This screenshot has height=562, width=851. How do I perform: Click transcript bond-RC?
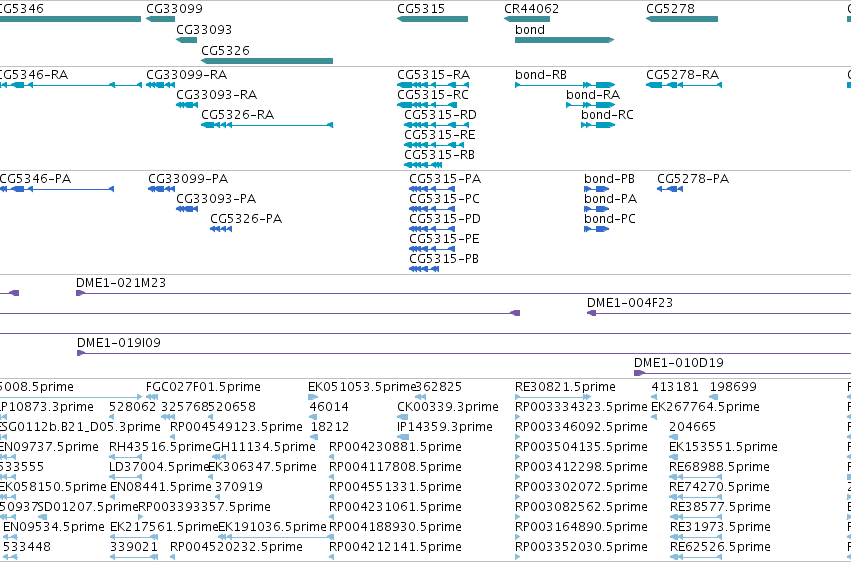coord(607,114)
